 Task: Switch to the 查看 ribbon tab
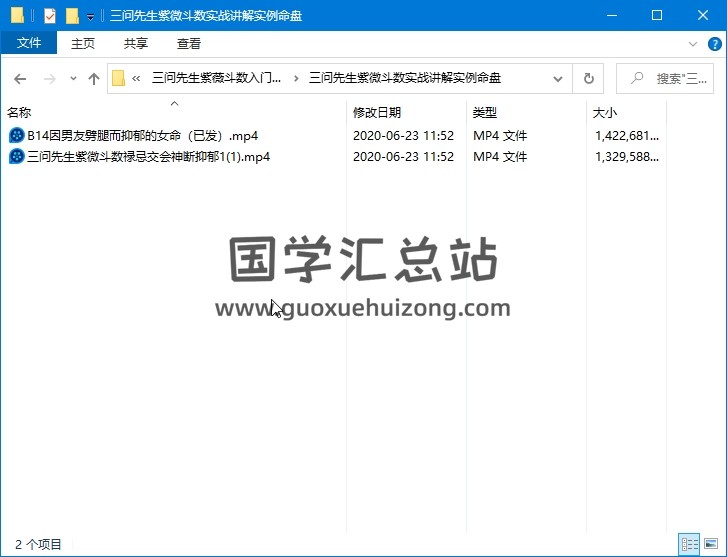(189, 44)
